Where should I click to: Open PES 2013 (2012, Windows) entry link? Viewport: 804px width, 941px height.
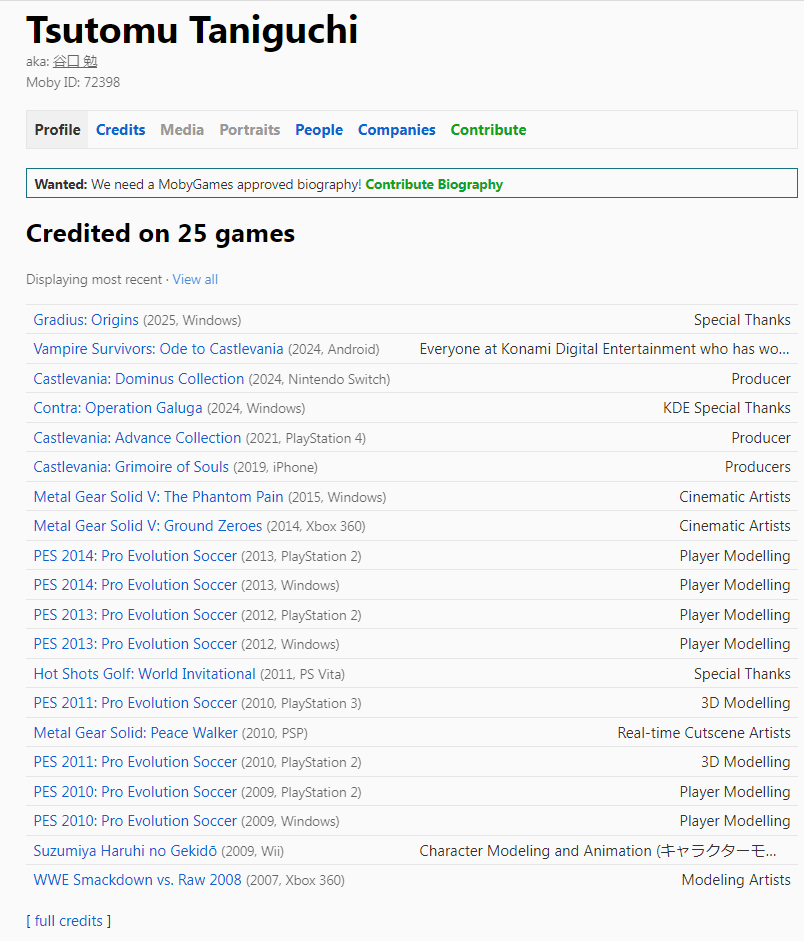click(x=135, y=644)
